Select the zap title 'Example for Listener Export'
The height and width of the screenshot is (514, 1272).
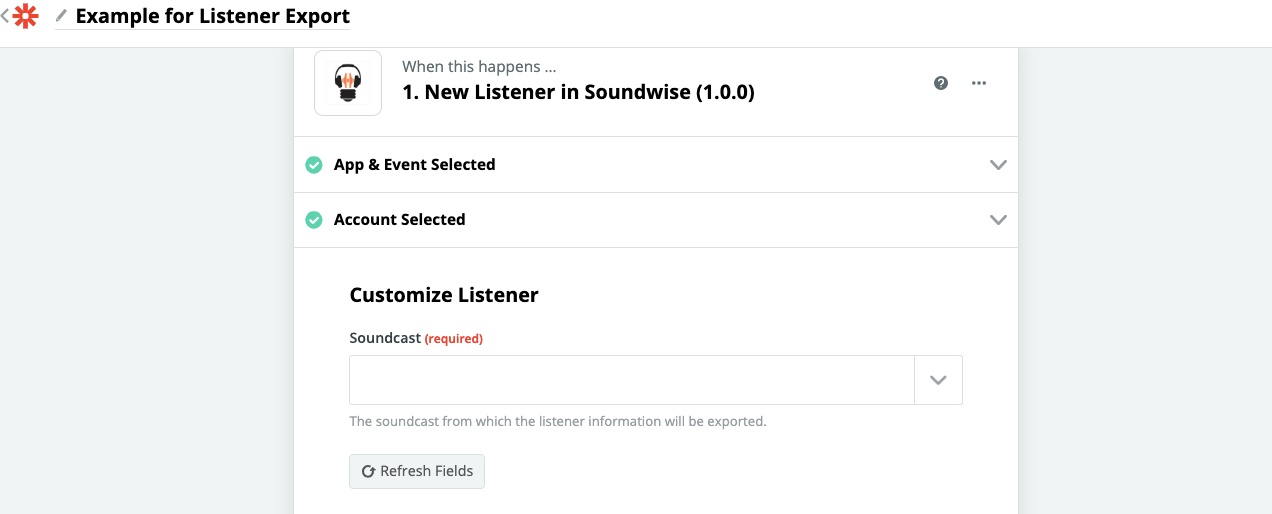click(213, 16)
